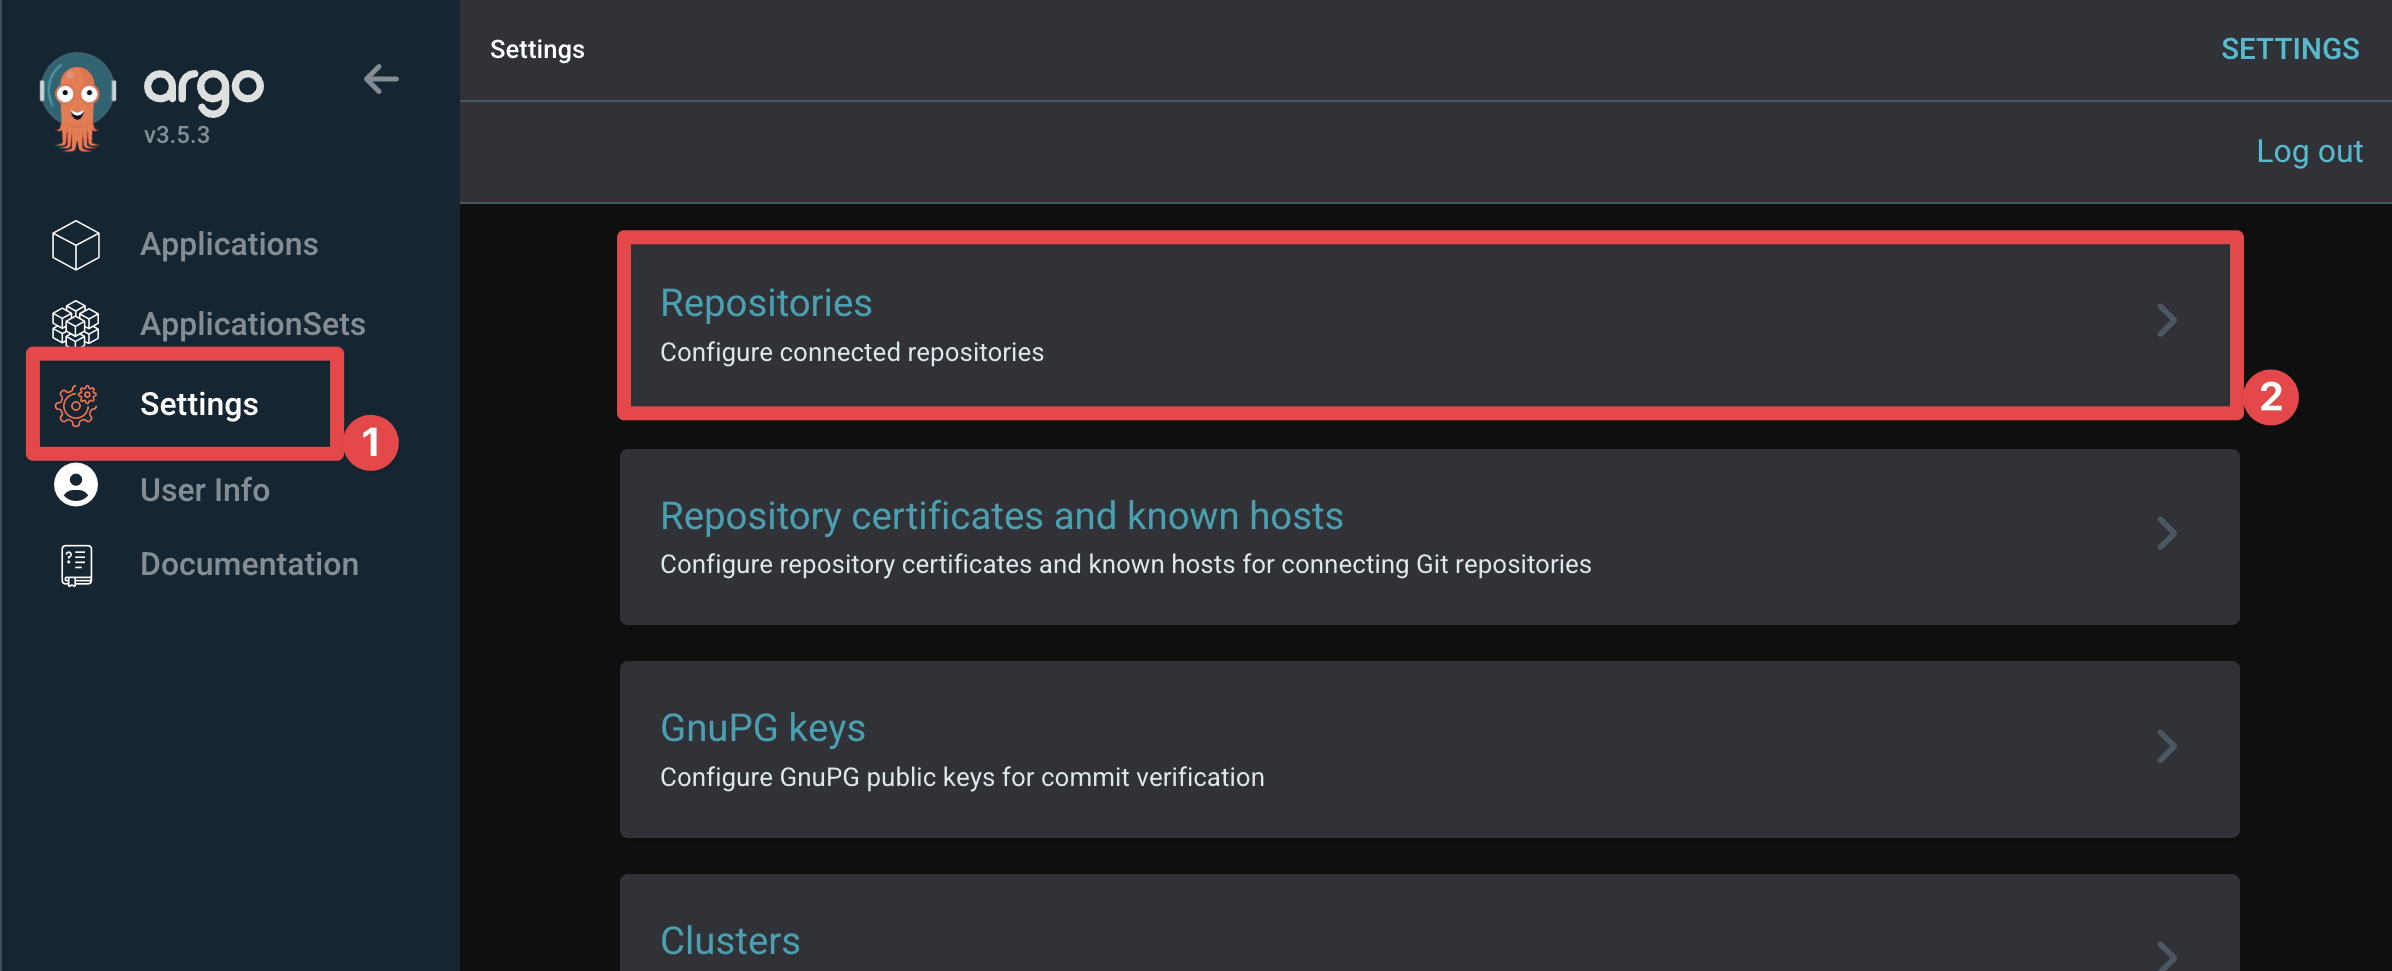
Task: Select User Info menu entry
Action: (205, 490)
